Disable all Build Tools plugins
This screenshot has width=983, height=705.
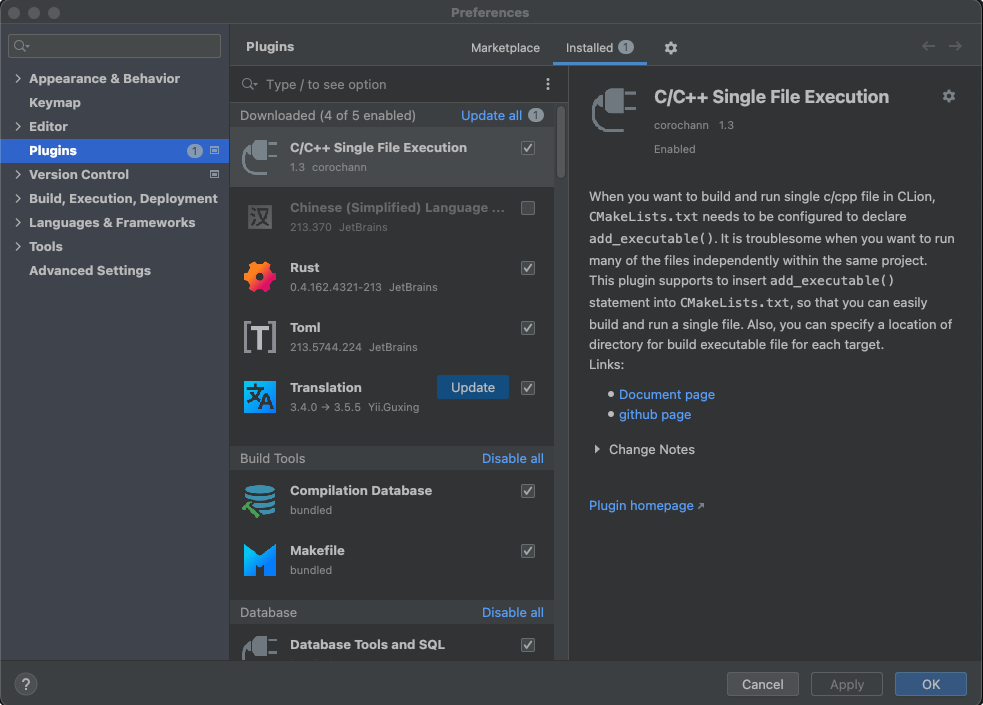(513, 458)
